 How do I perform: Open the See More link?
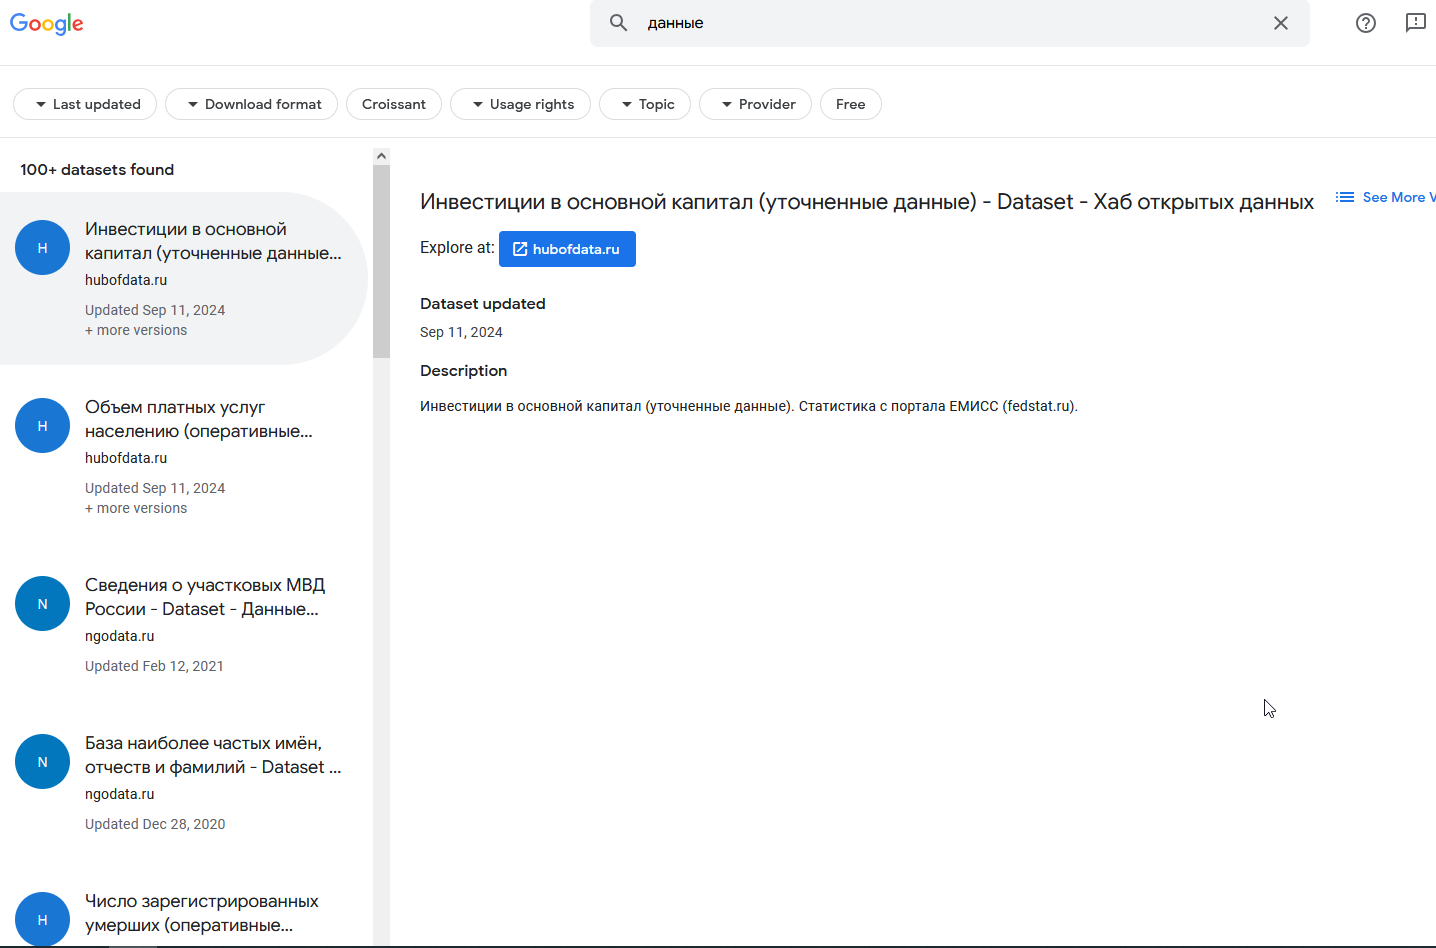click(1398, 197)
